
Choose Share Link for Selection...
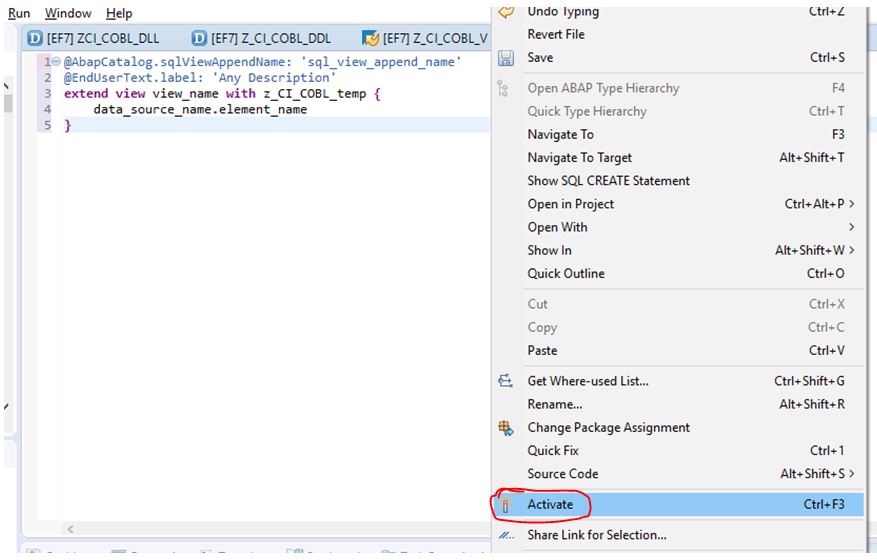tap(678, 535)
